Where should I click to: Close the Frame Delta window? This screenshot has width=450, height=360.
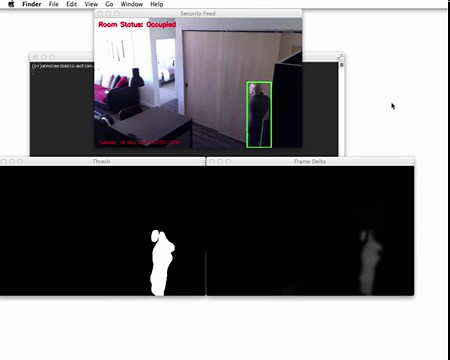(212, 161)
